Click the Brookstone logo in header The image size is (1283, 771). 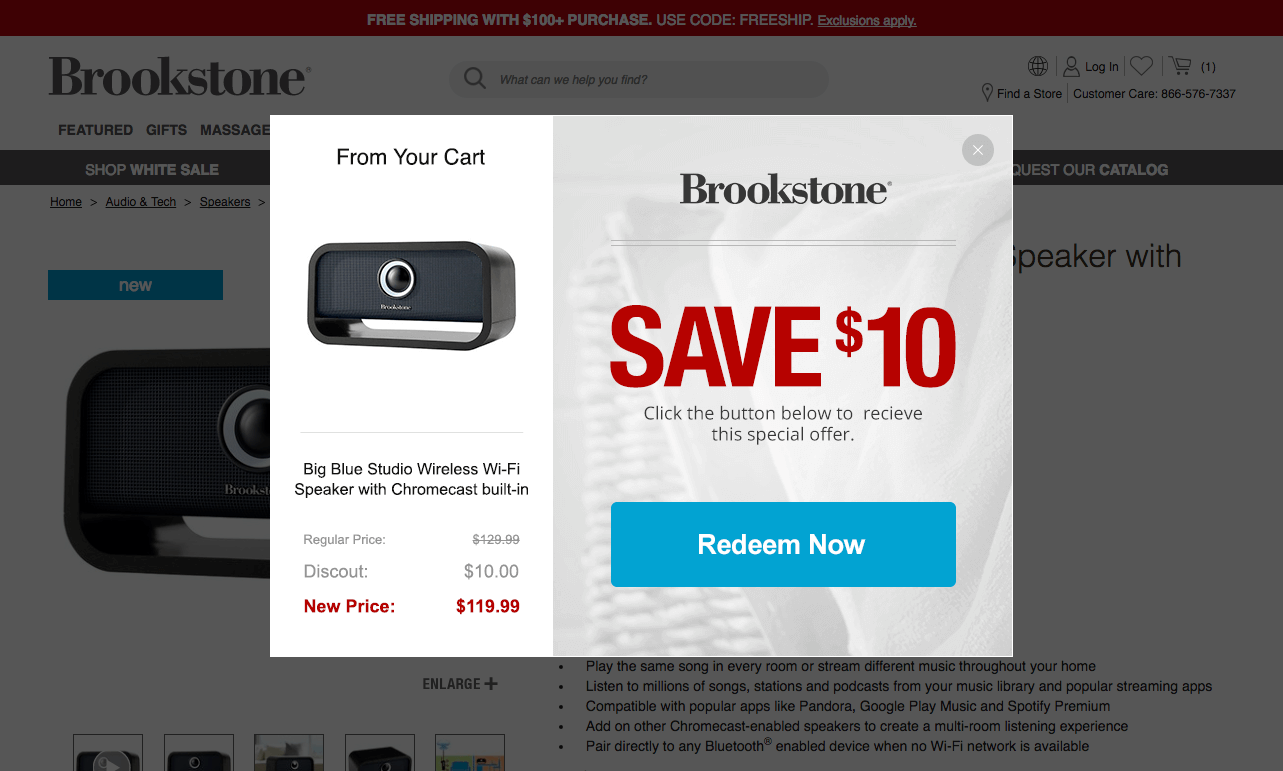179,77
